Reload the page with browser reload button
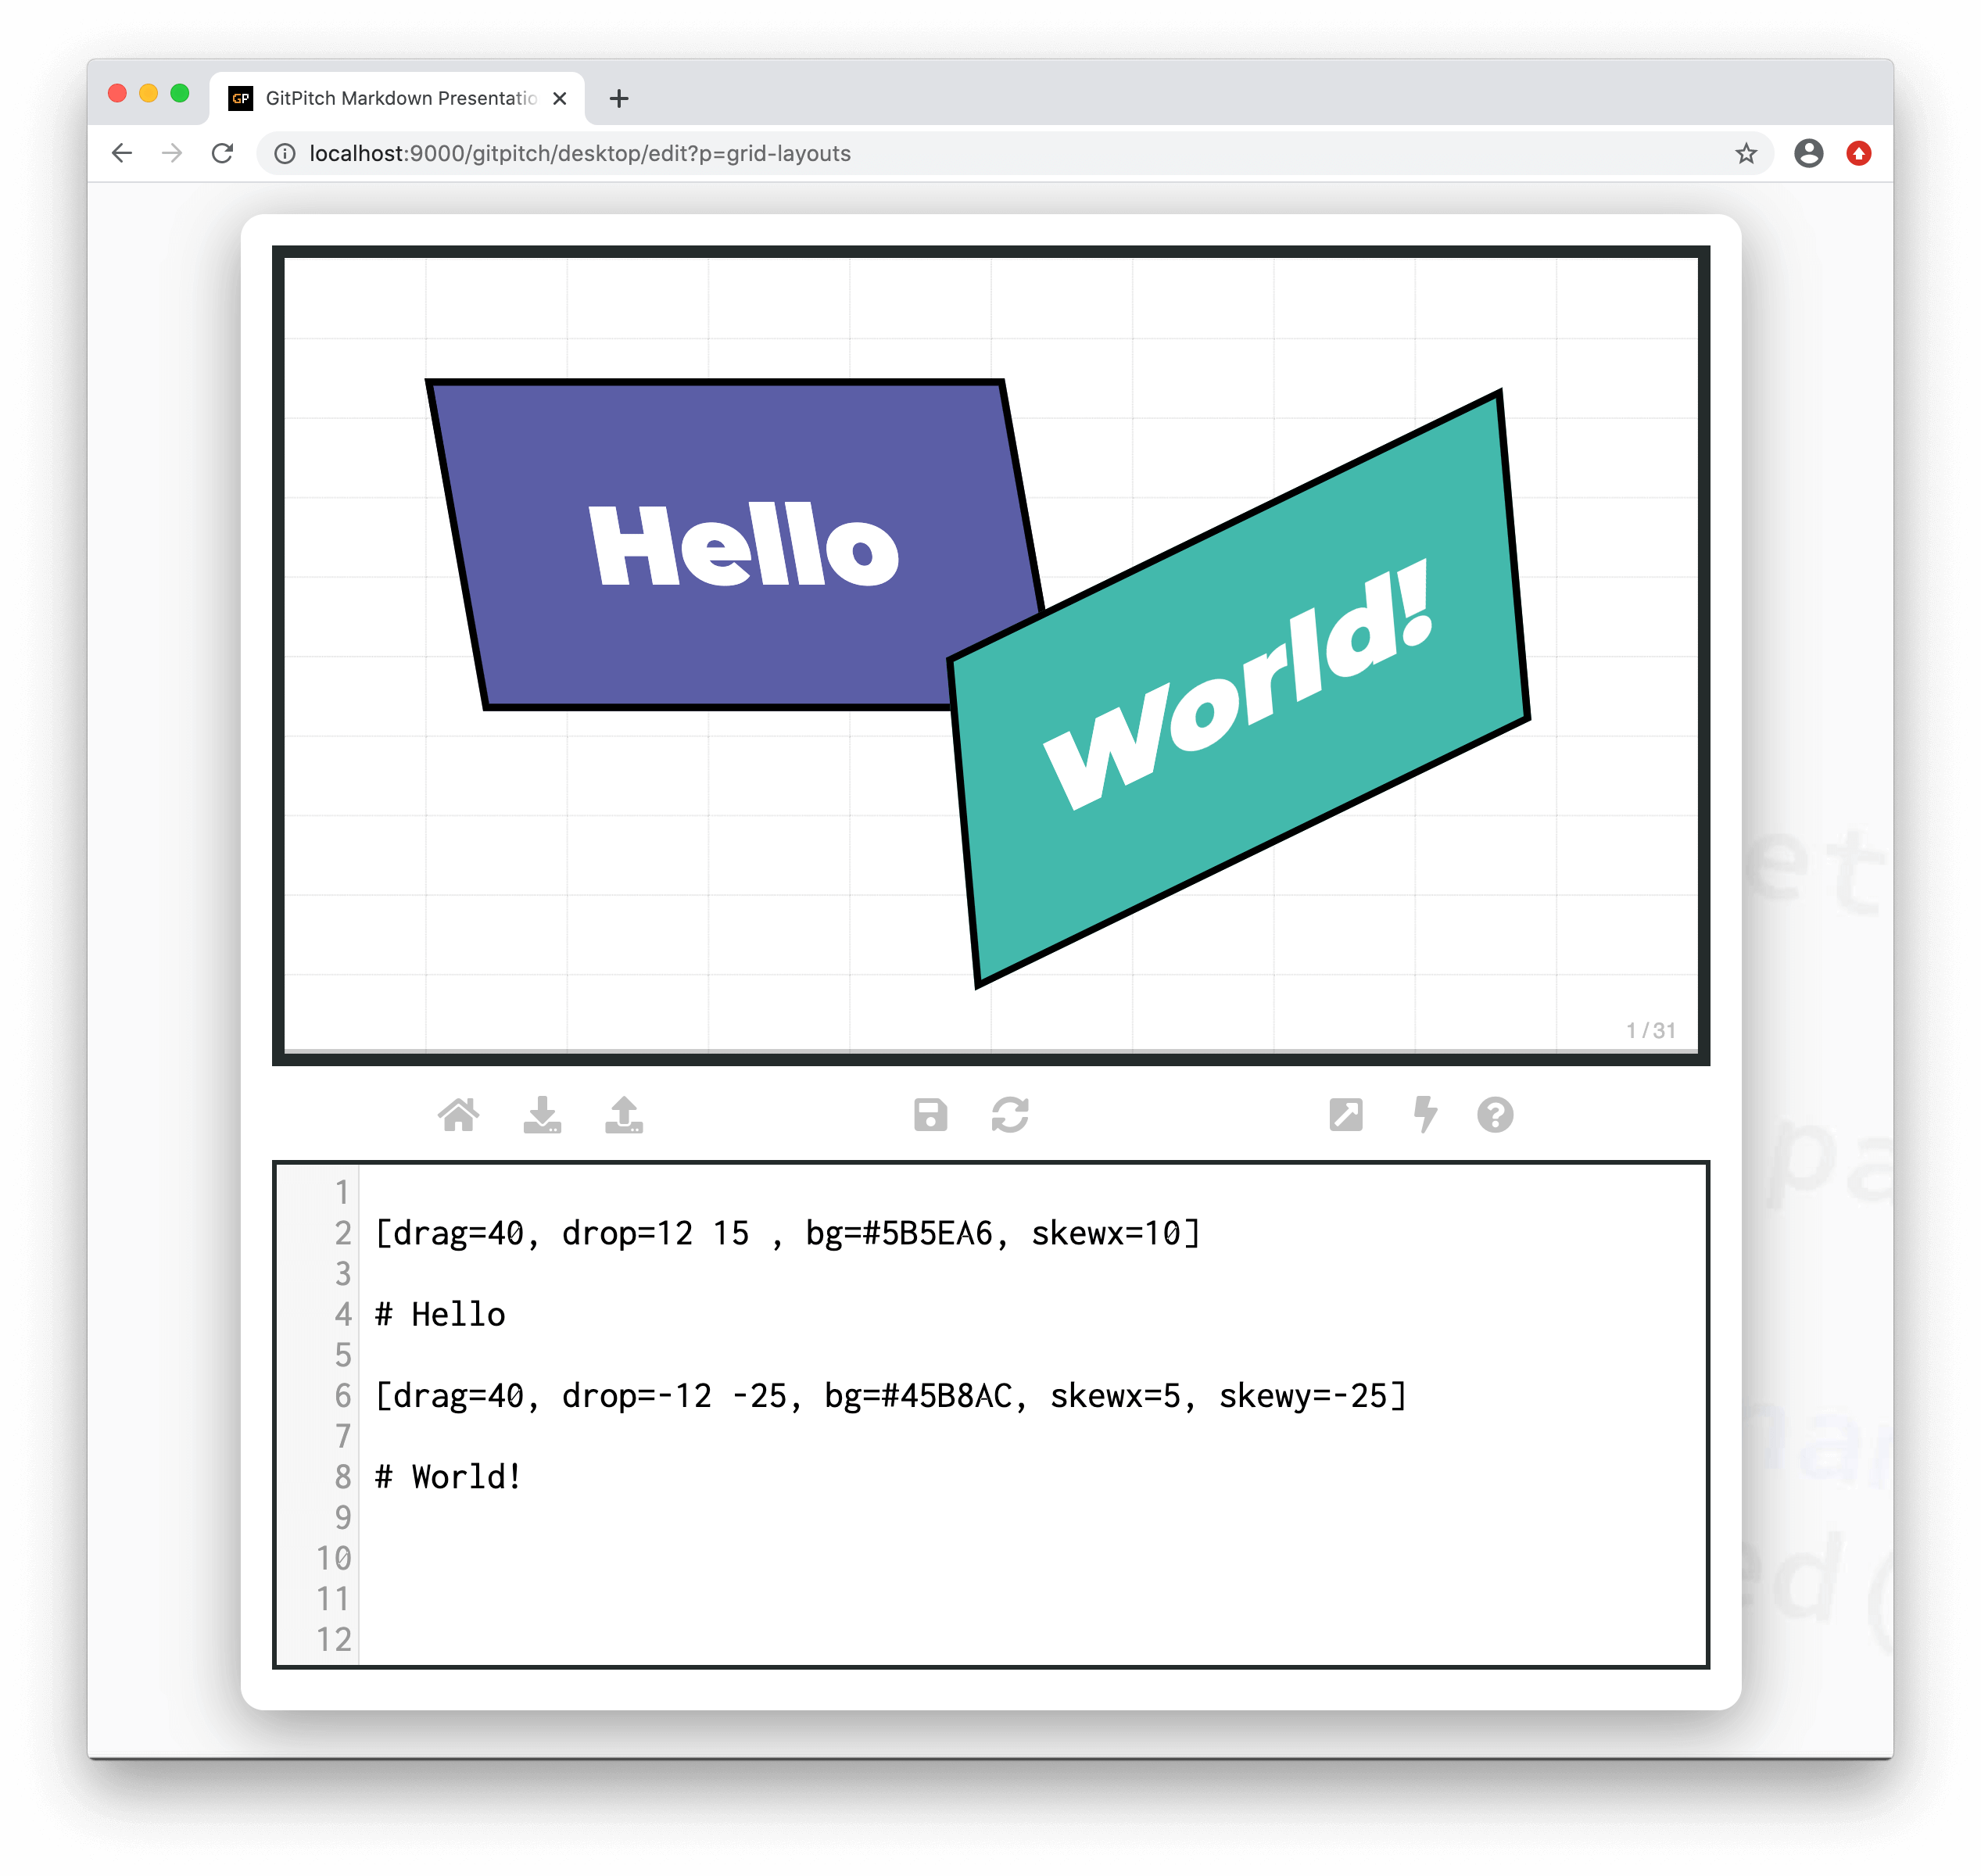The width and height of the screenshot is (1981, 1876). point(222,153)
